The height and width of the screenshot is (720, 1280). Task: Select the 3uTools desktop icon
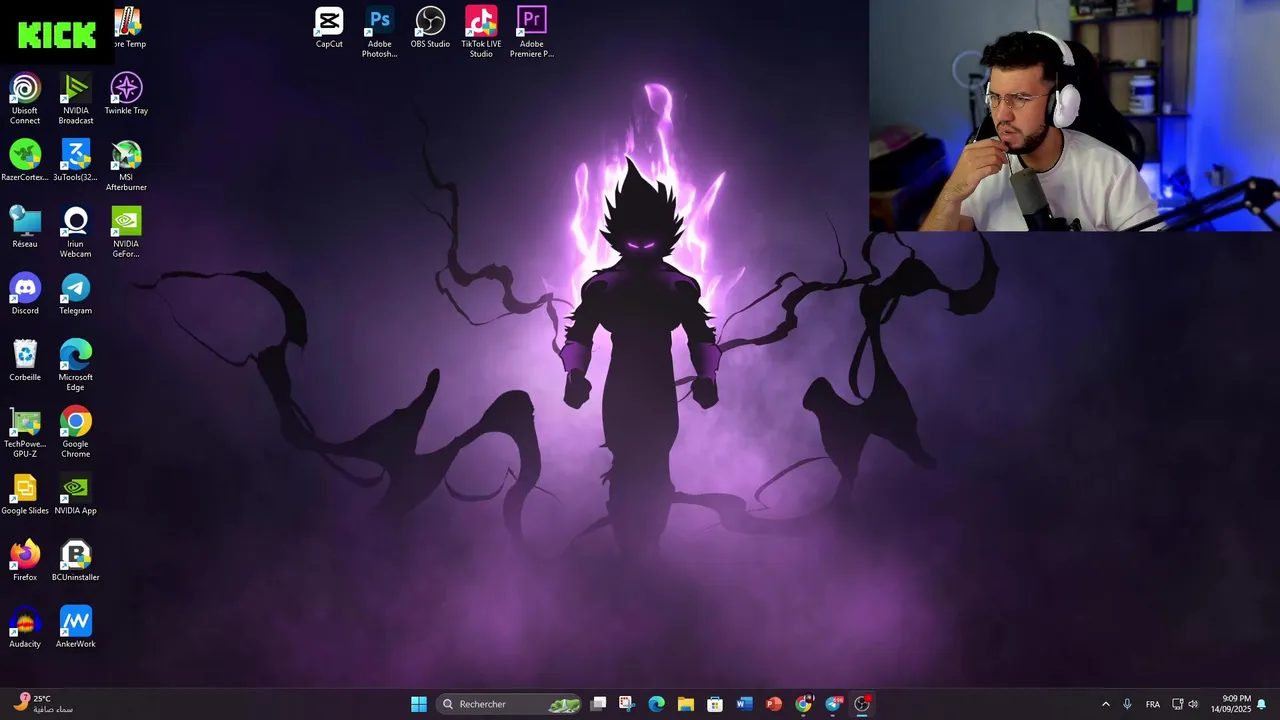pyautogui.click(x=76, y=160)
